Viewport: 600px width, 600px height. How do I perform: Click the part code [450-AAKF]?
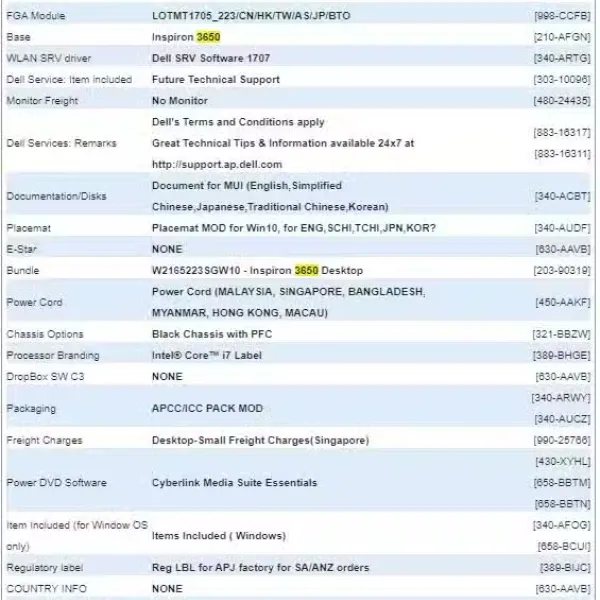click(562, 302)
